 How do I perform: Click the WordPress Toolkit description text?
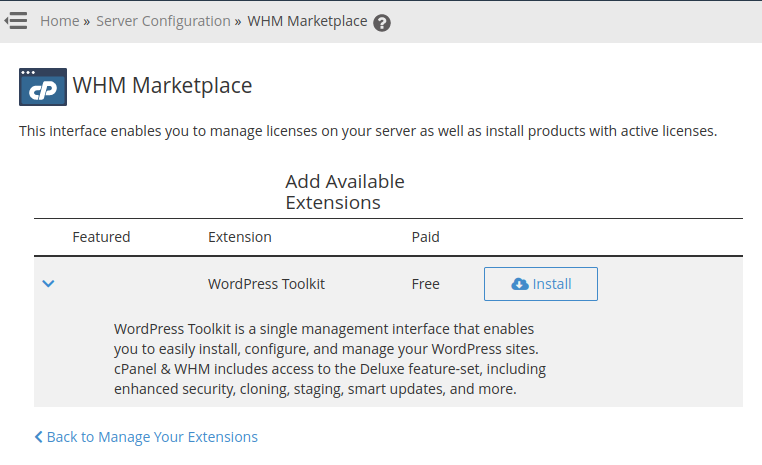point(330,359)
